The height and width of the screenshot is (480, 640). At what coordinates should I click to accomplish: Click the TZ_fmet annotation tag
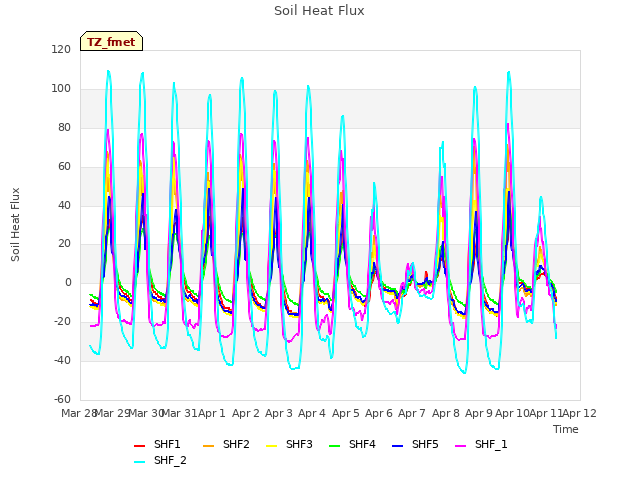point(111,42)
